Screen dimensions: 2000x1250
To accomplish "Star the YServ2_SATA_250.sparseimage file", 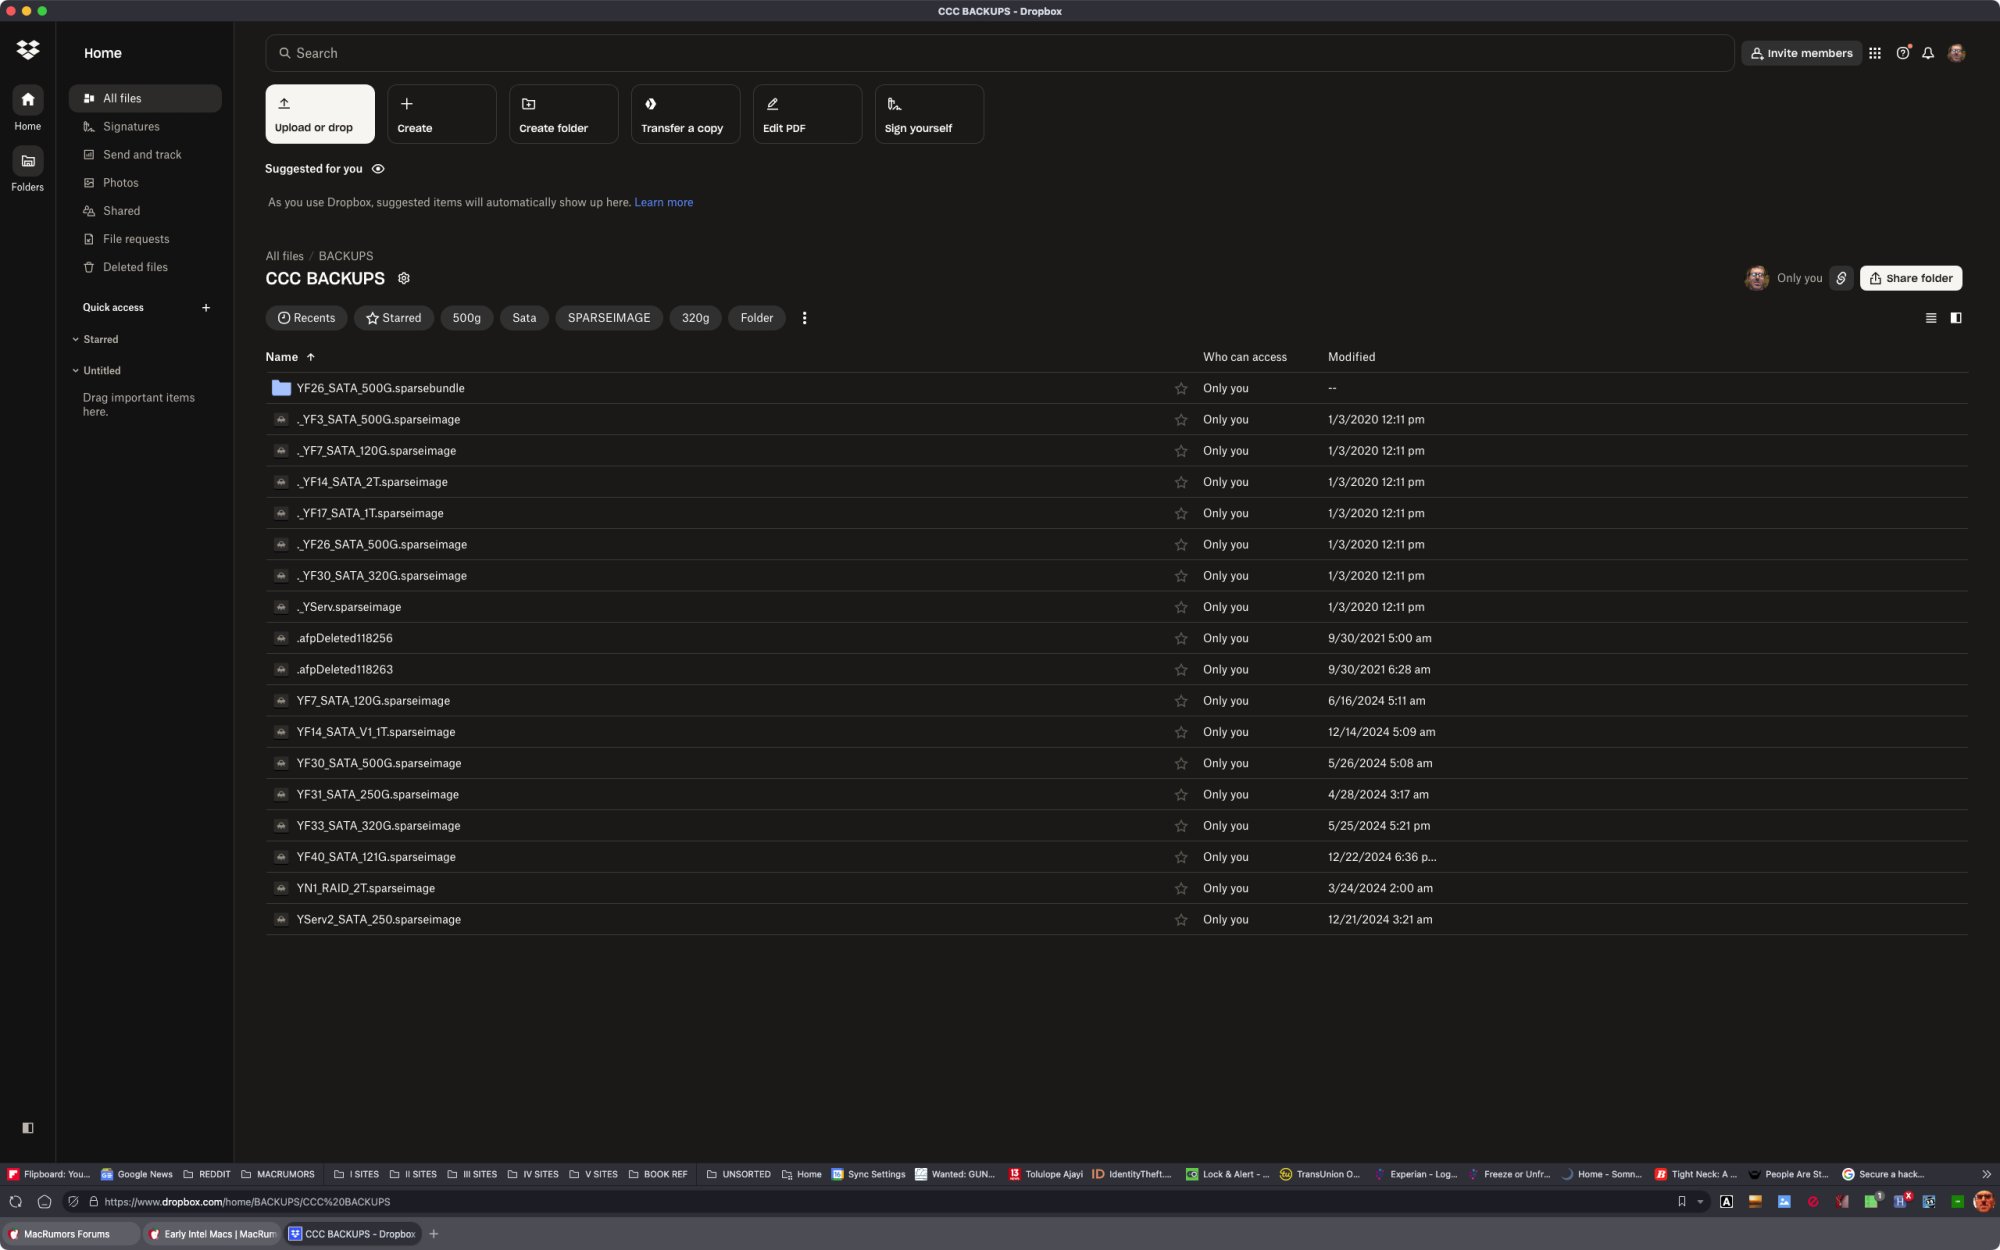I will pyautogui.click(x=1181, y=920).
